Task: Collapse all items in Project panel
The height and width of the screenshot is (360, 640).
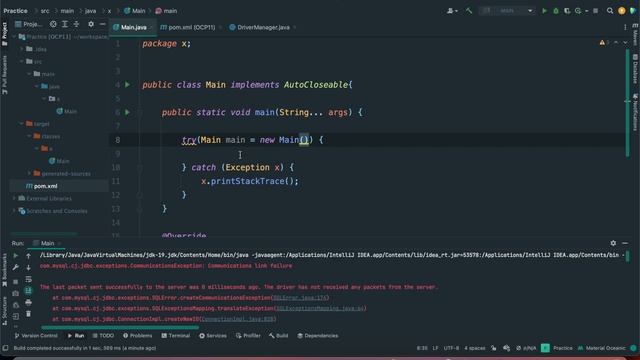Action: 76,24
